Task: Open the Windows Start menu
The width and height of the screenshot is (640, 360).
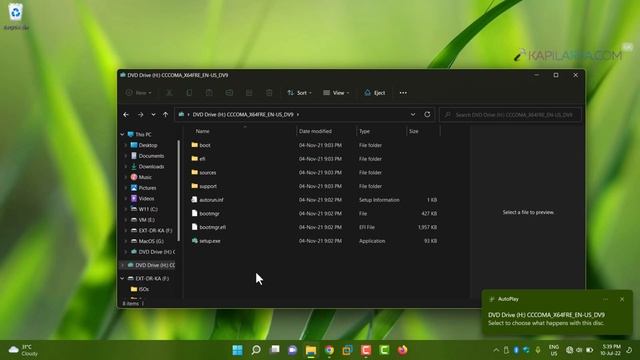Action: point(238,350)
